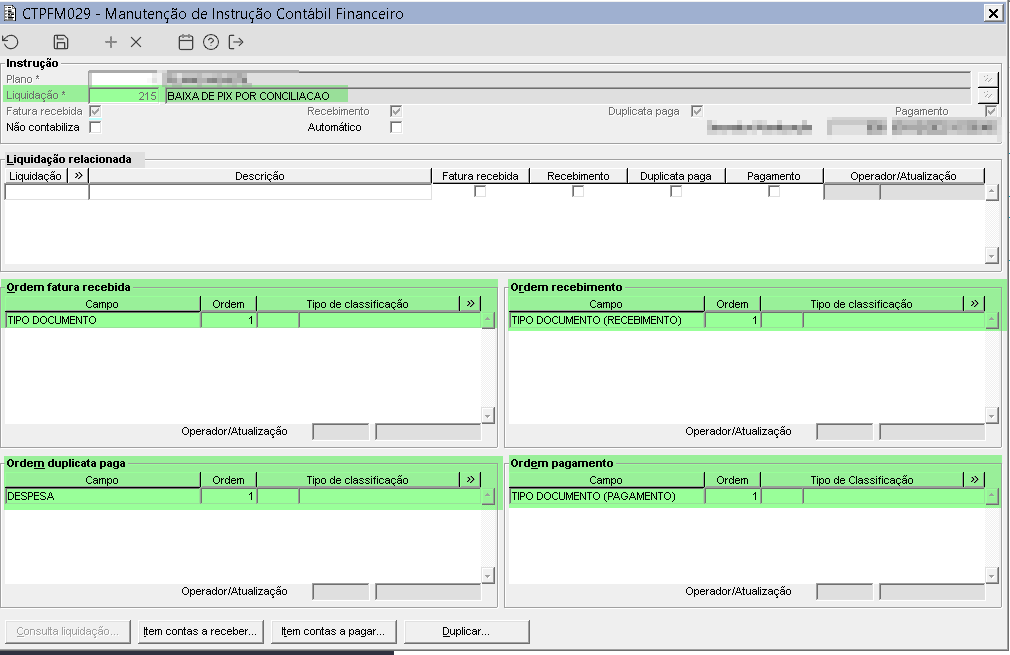Click the X delete-record toolbar icon
Image resolution: width=1010 pixels, height=655 pixels.
[x=136, y=43]
